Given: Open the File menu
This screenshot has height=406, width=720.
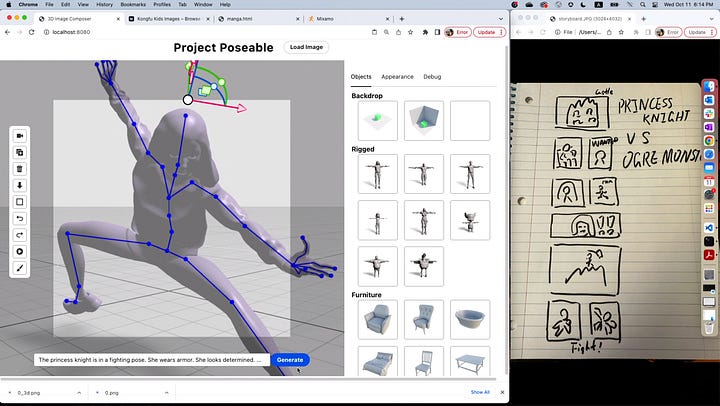Looking at the screenshot, I should coord(49,4).
